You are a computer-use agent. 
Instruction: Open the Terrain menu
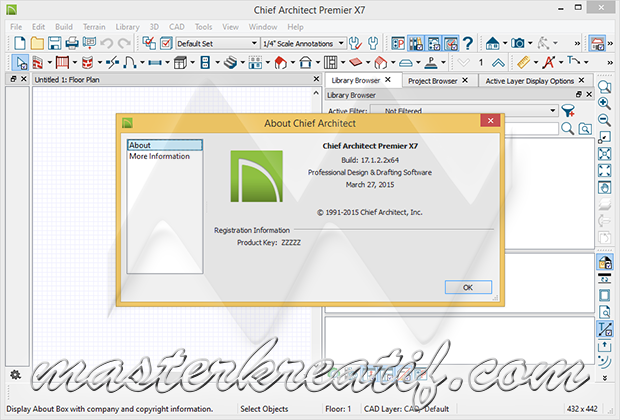[x=94, y=27]
